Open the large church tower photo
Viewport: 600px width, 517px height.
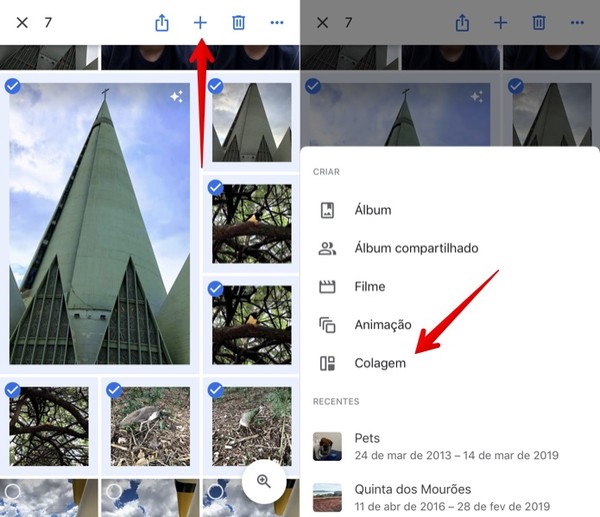coord(99,223)
